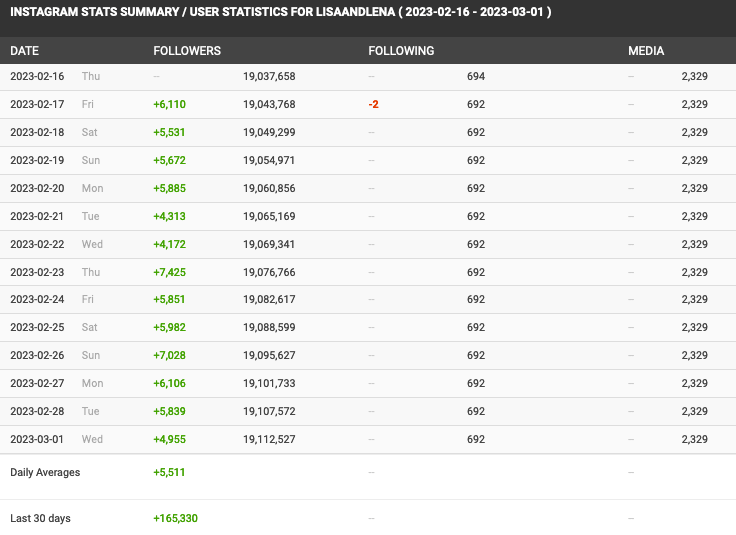Click the +6,110 follower gain

pyautogui.click(x=169, y=104)
